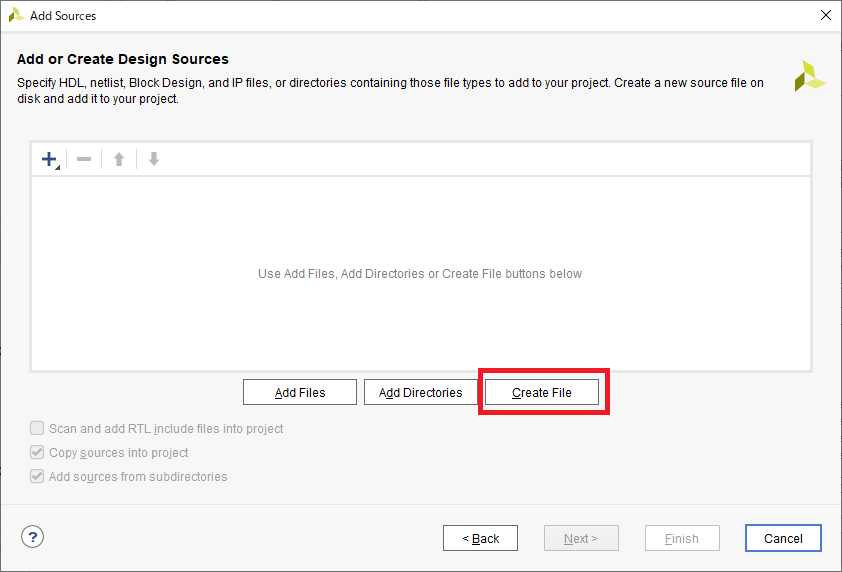Click the Xilinx logo in the header
The width and height of the screenshot is (842, 572).
(x=810, y=76)
